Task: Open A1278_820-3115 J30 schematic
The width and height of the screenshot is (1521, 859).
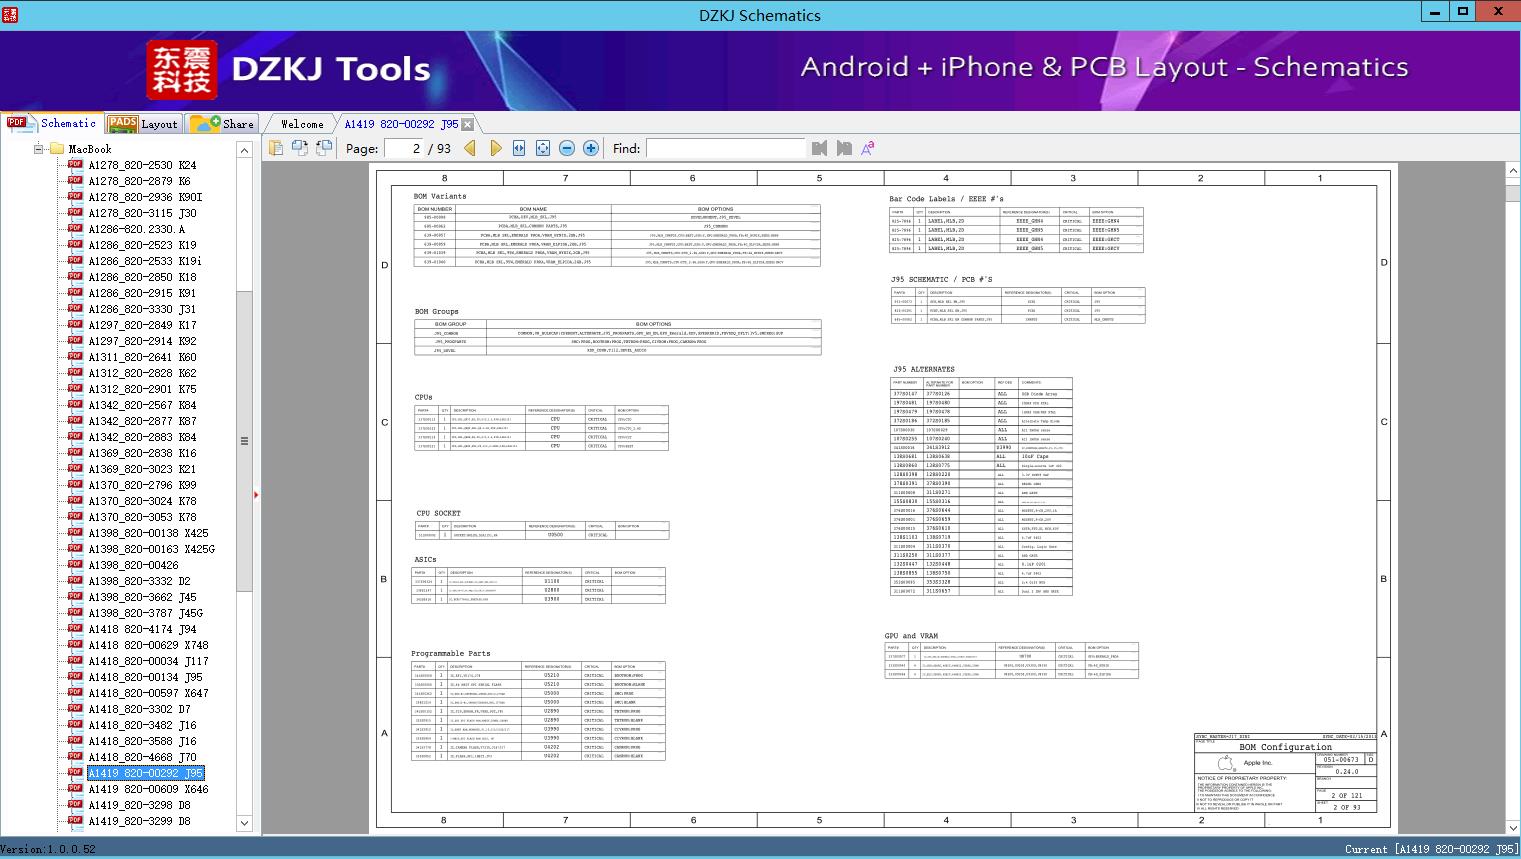Action: (142, 213)
